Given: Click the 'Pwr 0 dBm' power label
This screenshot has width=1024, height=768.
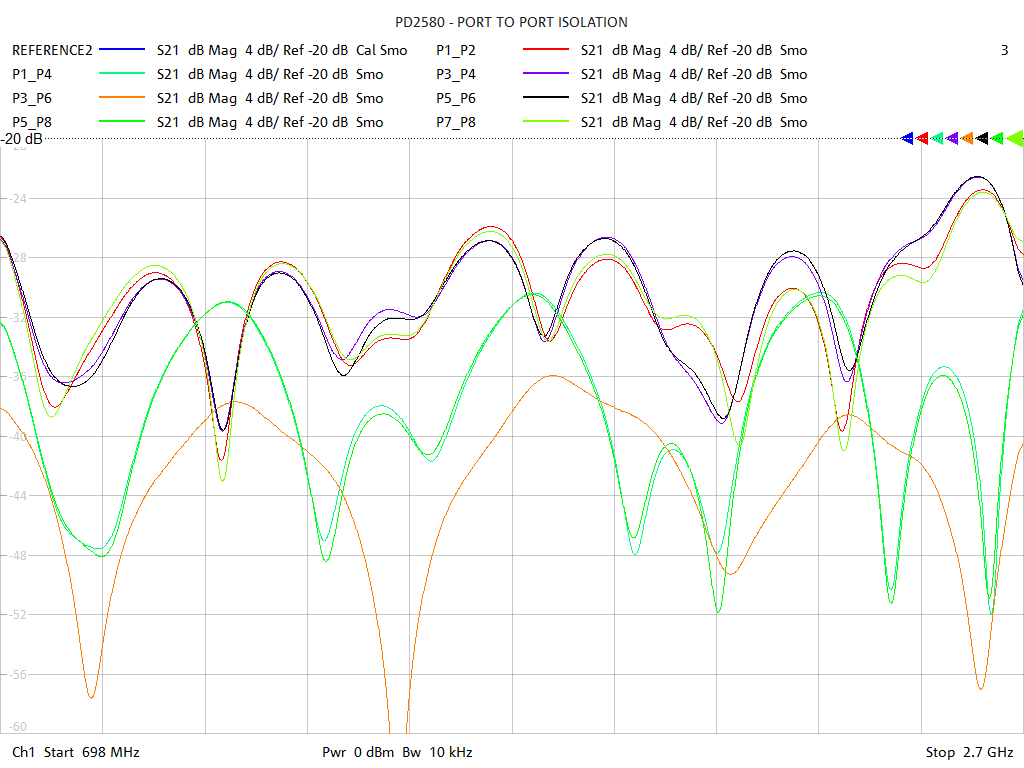Looking at the screenshot, I should tap(358, 752).
